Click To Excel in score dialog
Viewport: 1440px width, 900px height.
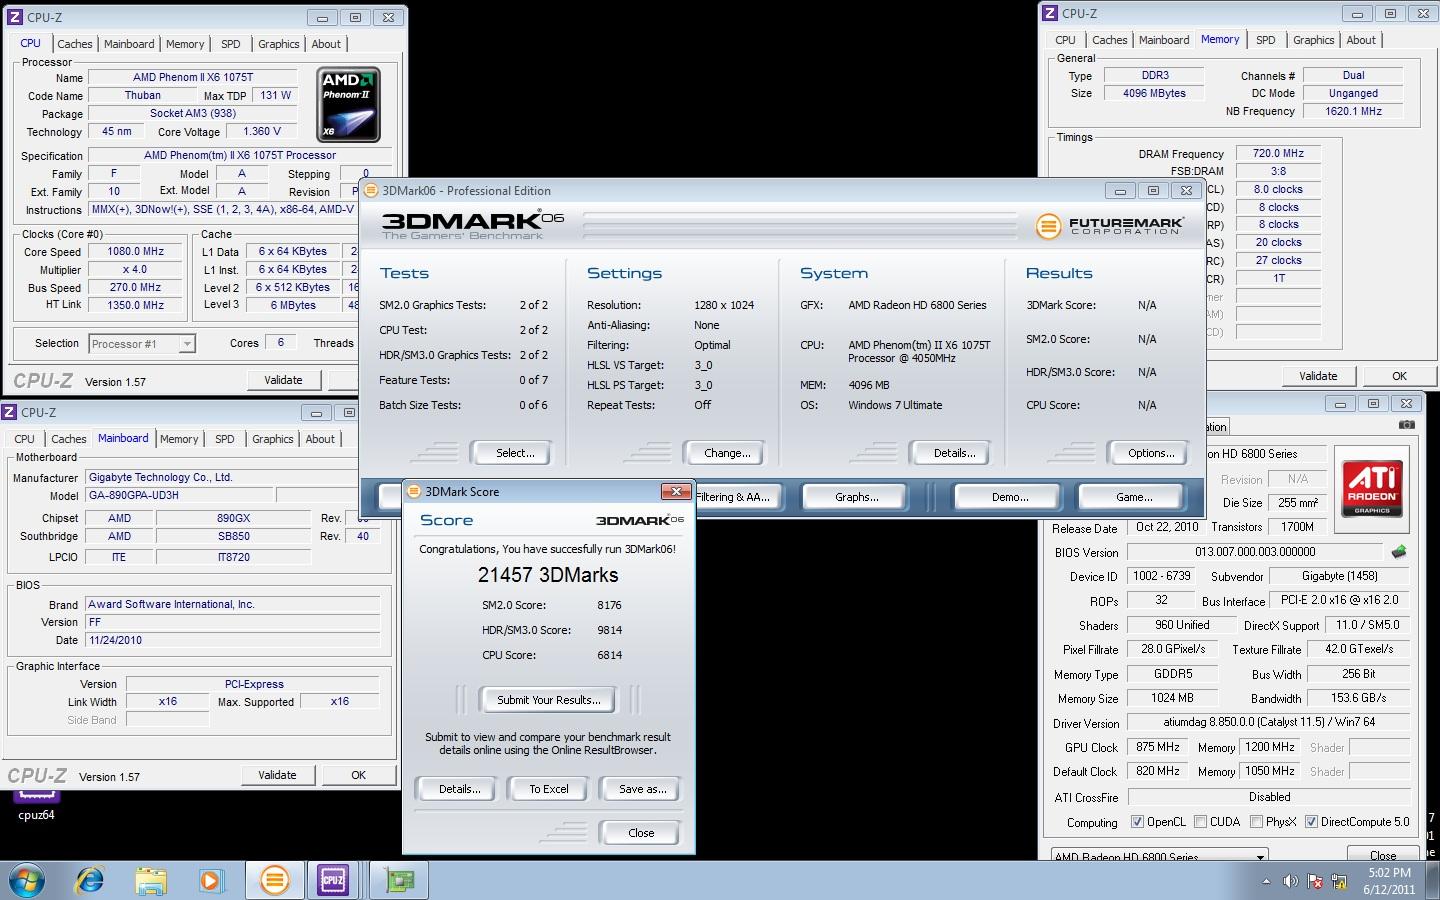click(x=549, y=789)
